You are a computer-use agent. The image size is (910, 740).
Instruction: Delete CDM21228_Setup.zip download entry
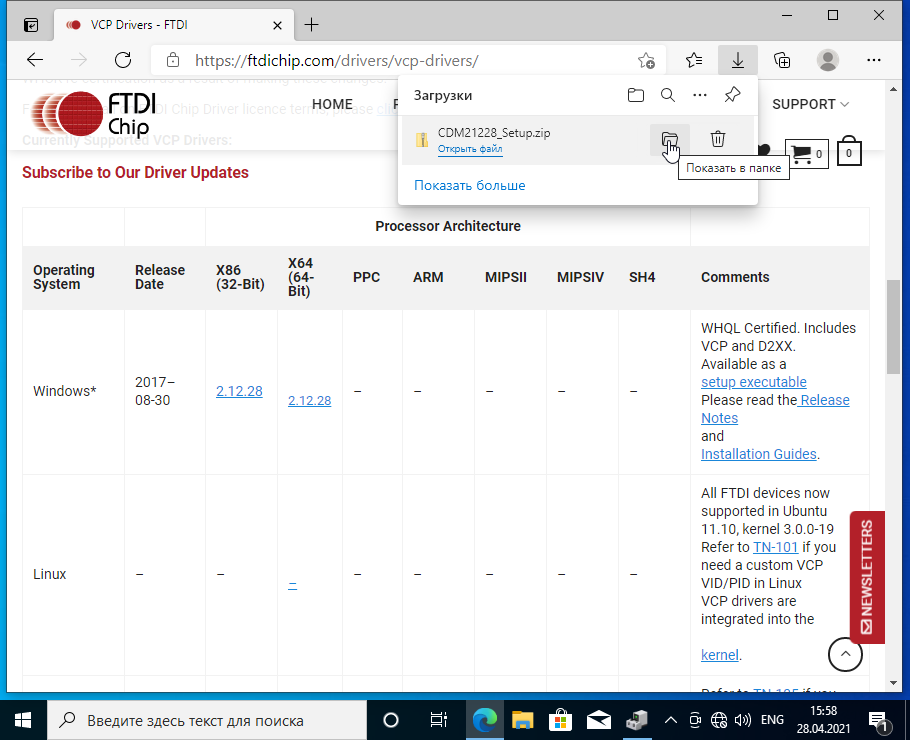[718, 139]
